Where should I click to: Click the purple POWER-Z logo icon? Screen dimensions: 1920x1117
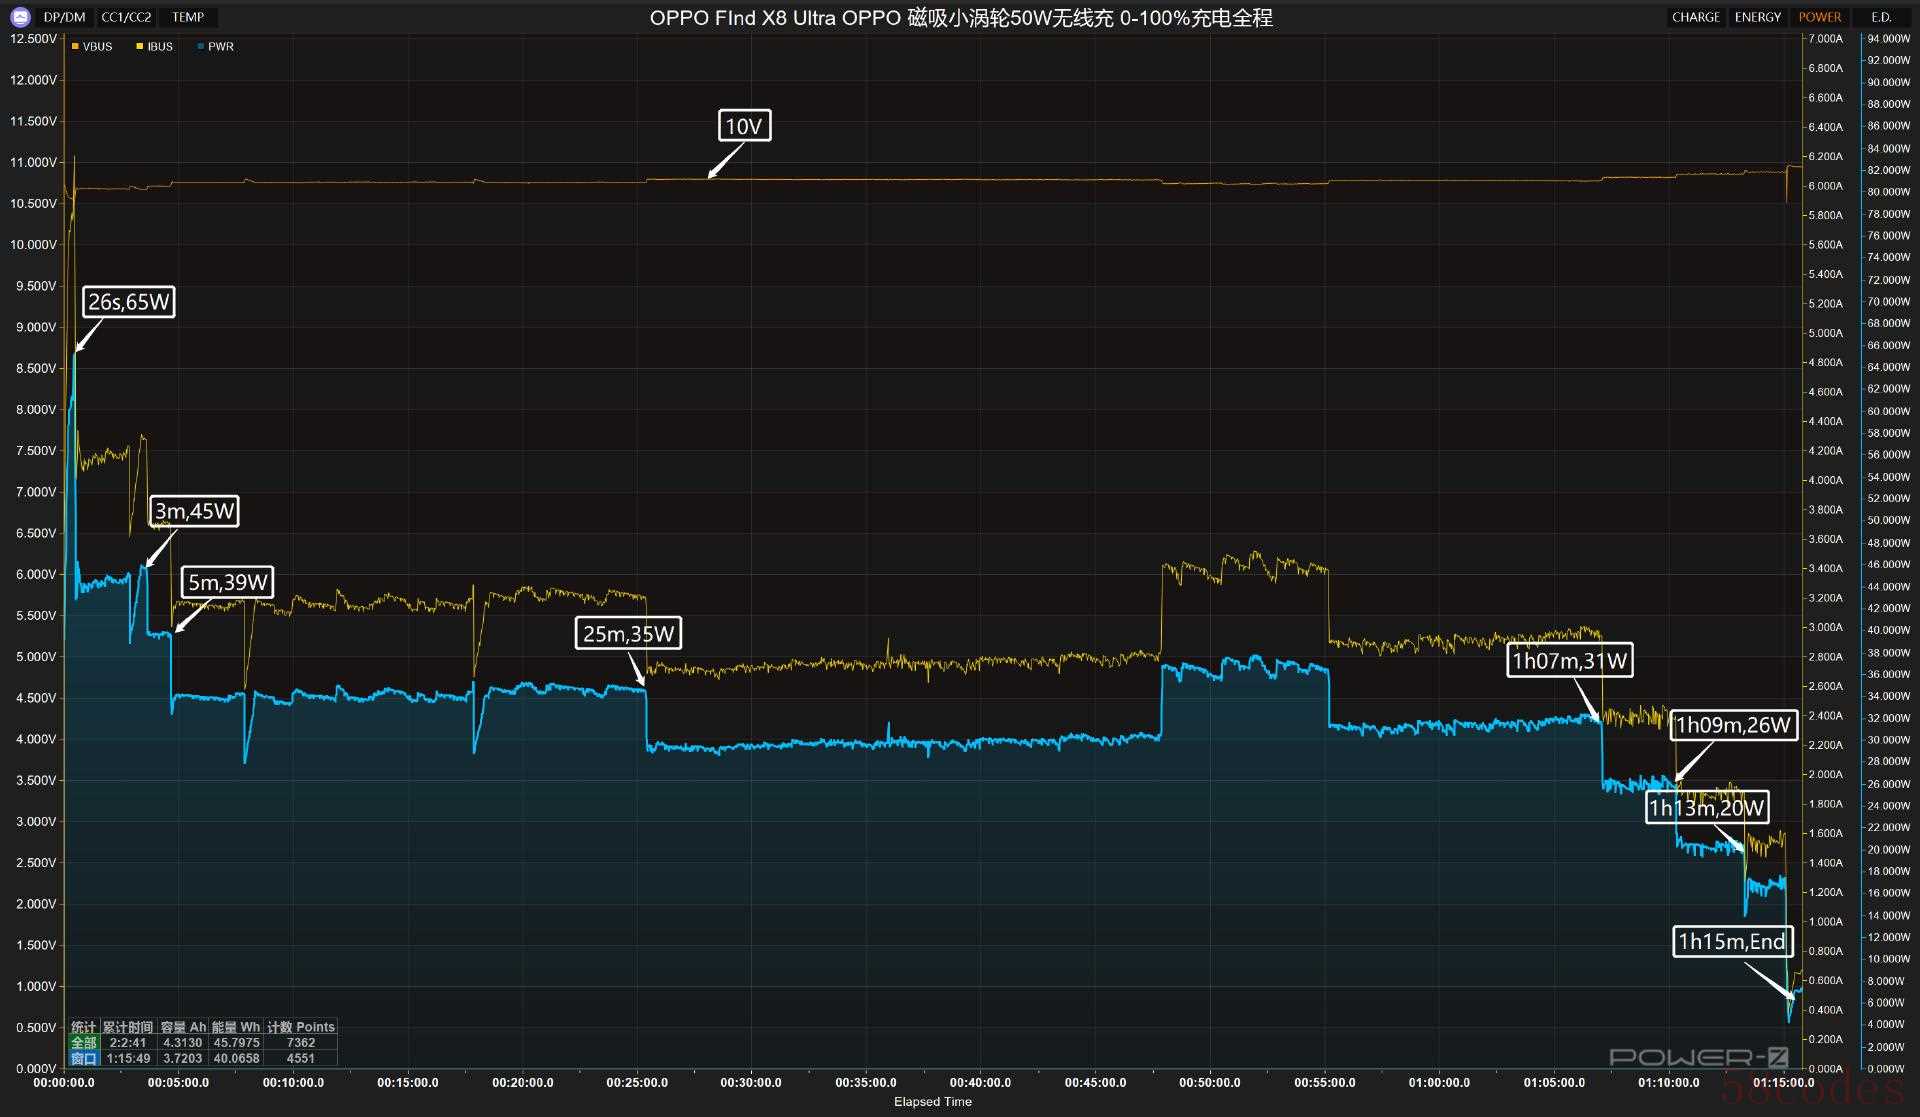tap(20, 17)
